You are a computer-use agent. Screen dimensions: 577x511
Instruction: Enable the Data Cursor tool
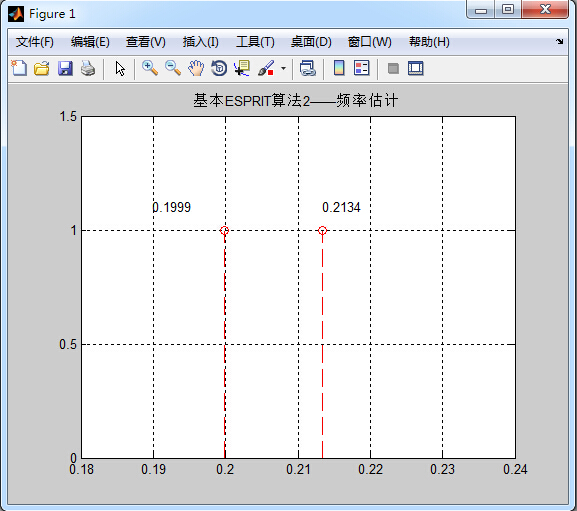242,68
